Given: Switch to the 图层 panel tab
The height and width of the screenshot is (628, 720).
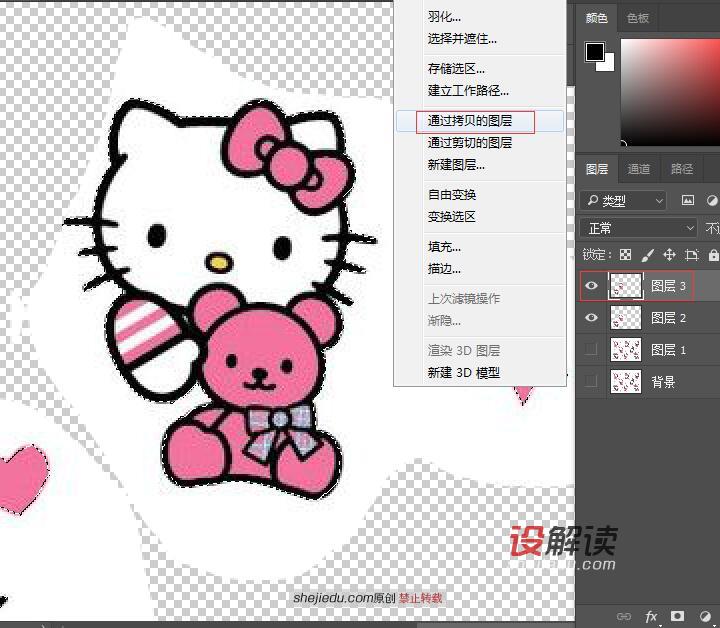Looking at the screenshot, I should (x=597, y=169).
